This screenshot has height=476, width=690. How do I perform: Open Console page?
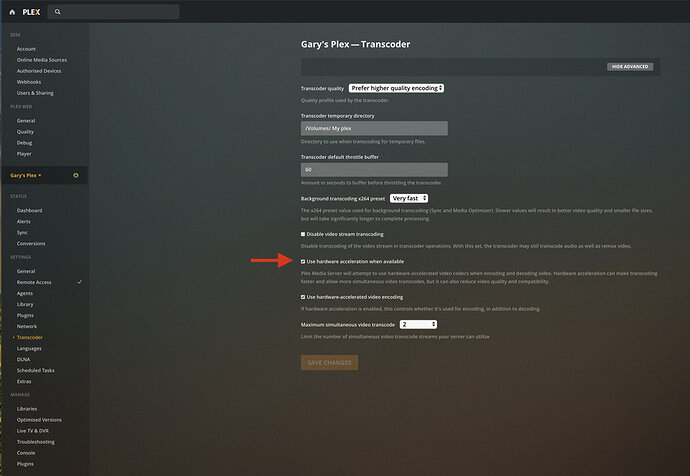[x=26, y=453]
